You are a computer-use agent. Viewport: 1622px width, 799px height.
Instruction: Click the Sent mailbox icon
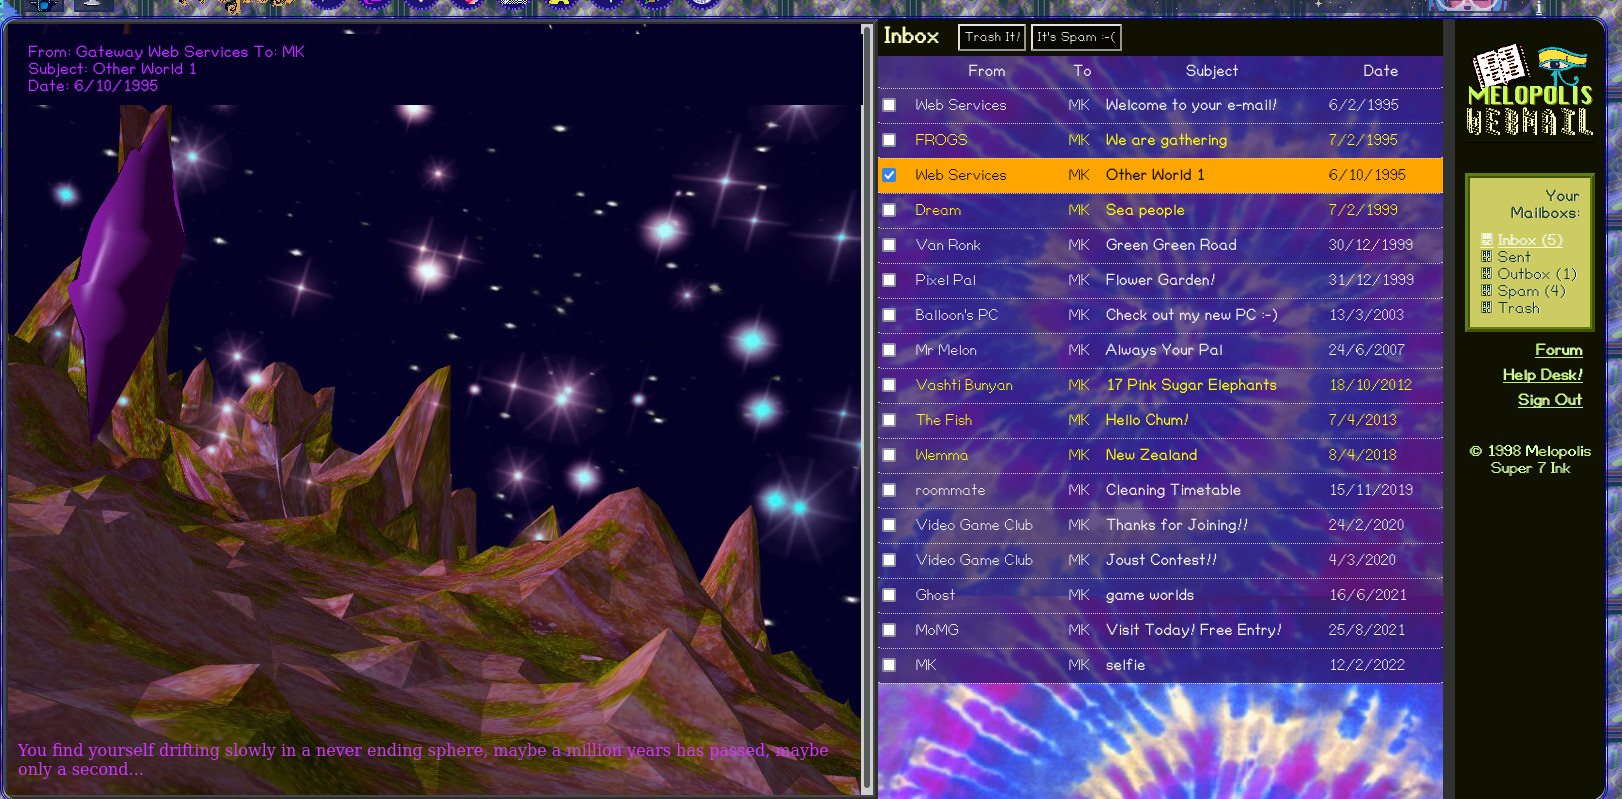pos(1486,257)
